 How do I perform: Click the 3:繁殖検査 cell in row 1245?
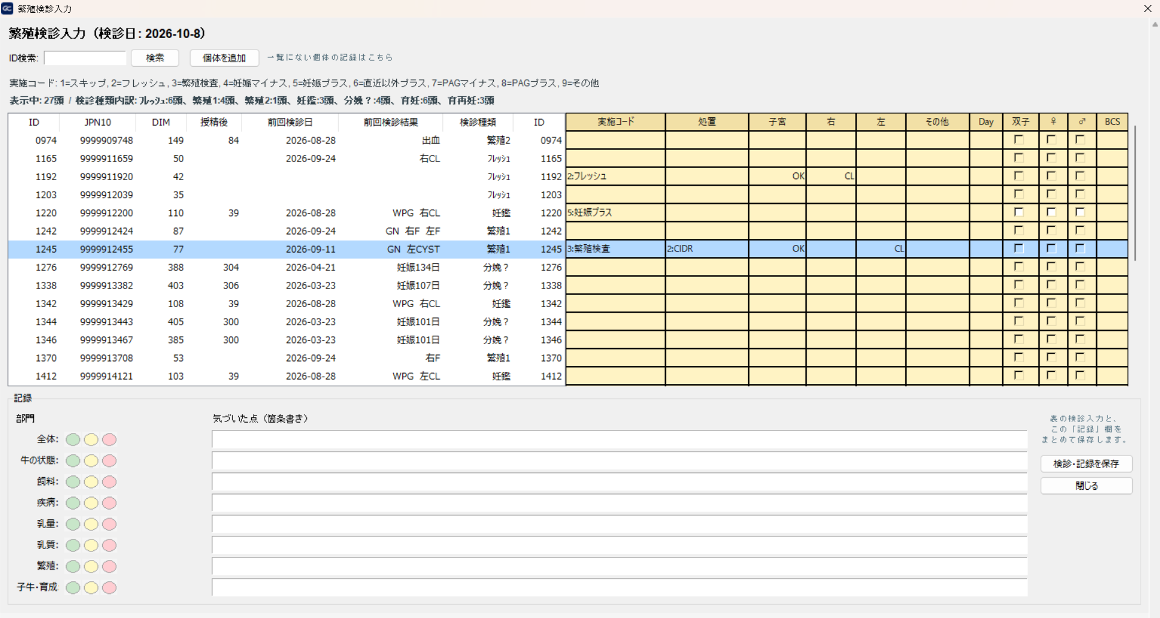point(616,249)
